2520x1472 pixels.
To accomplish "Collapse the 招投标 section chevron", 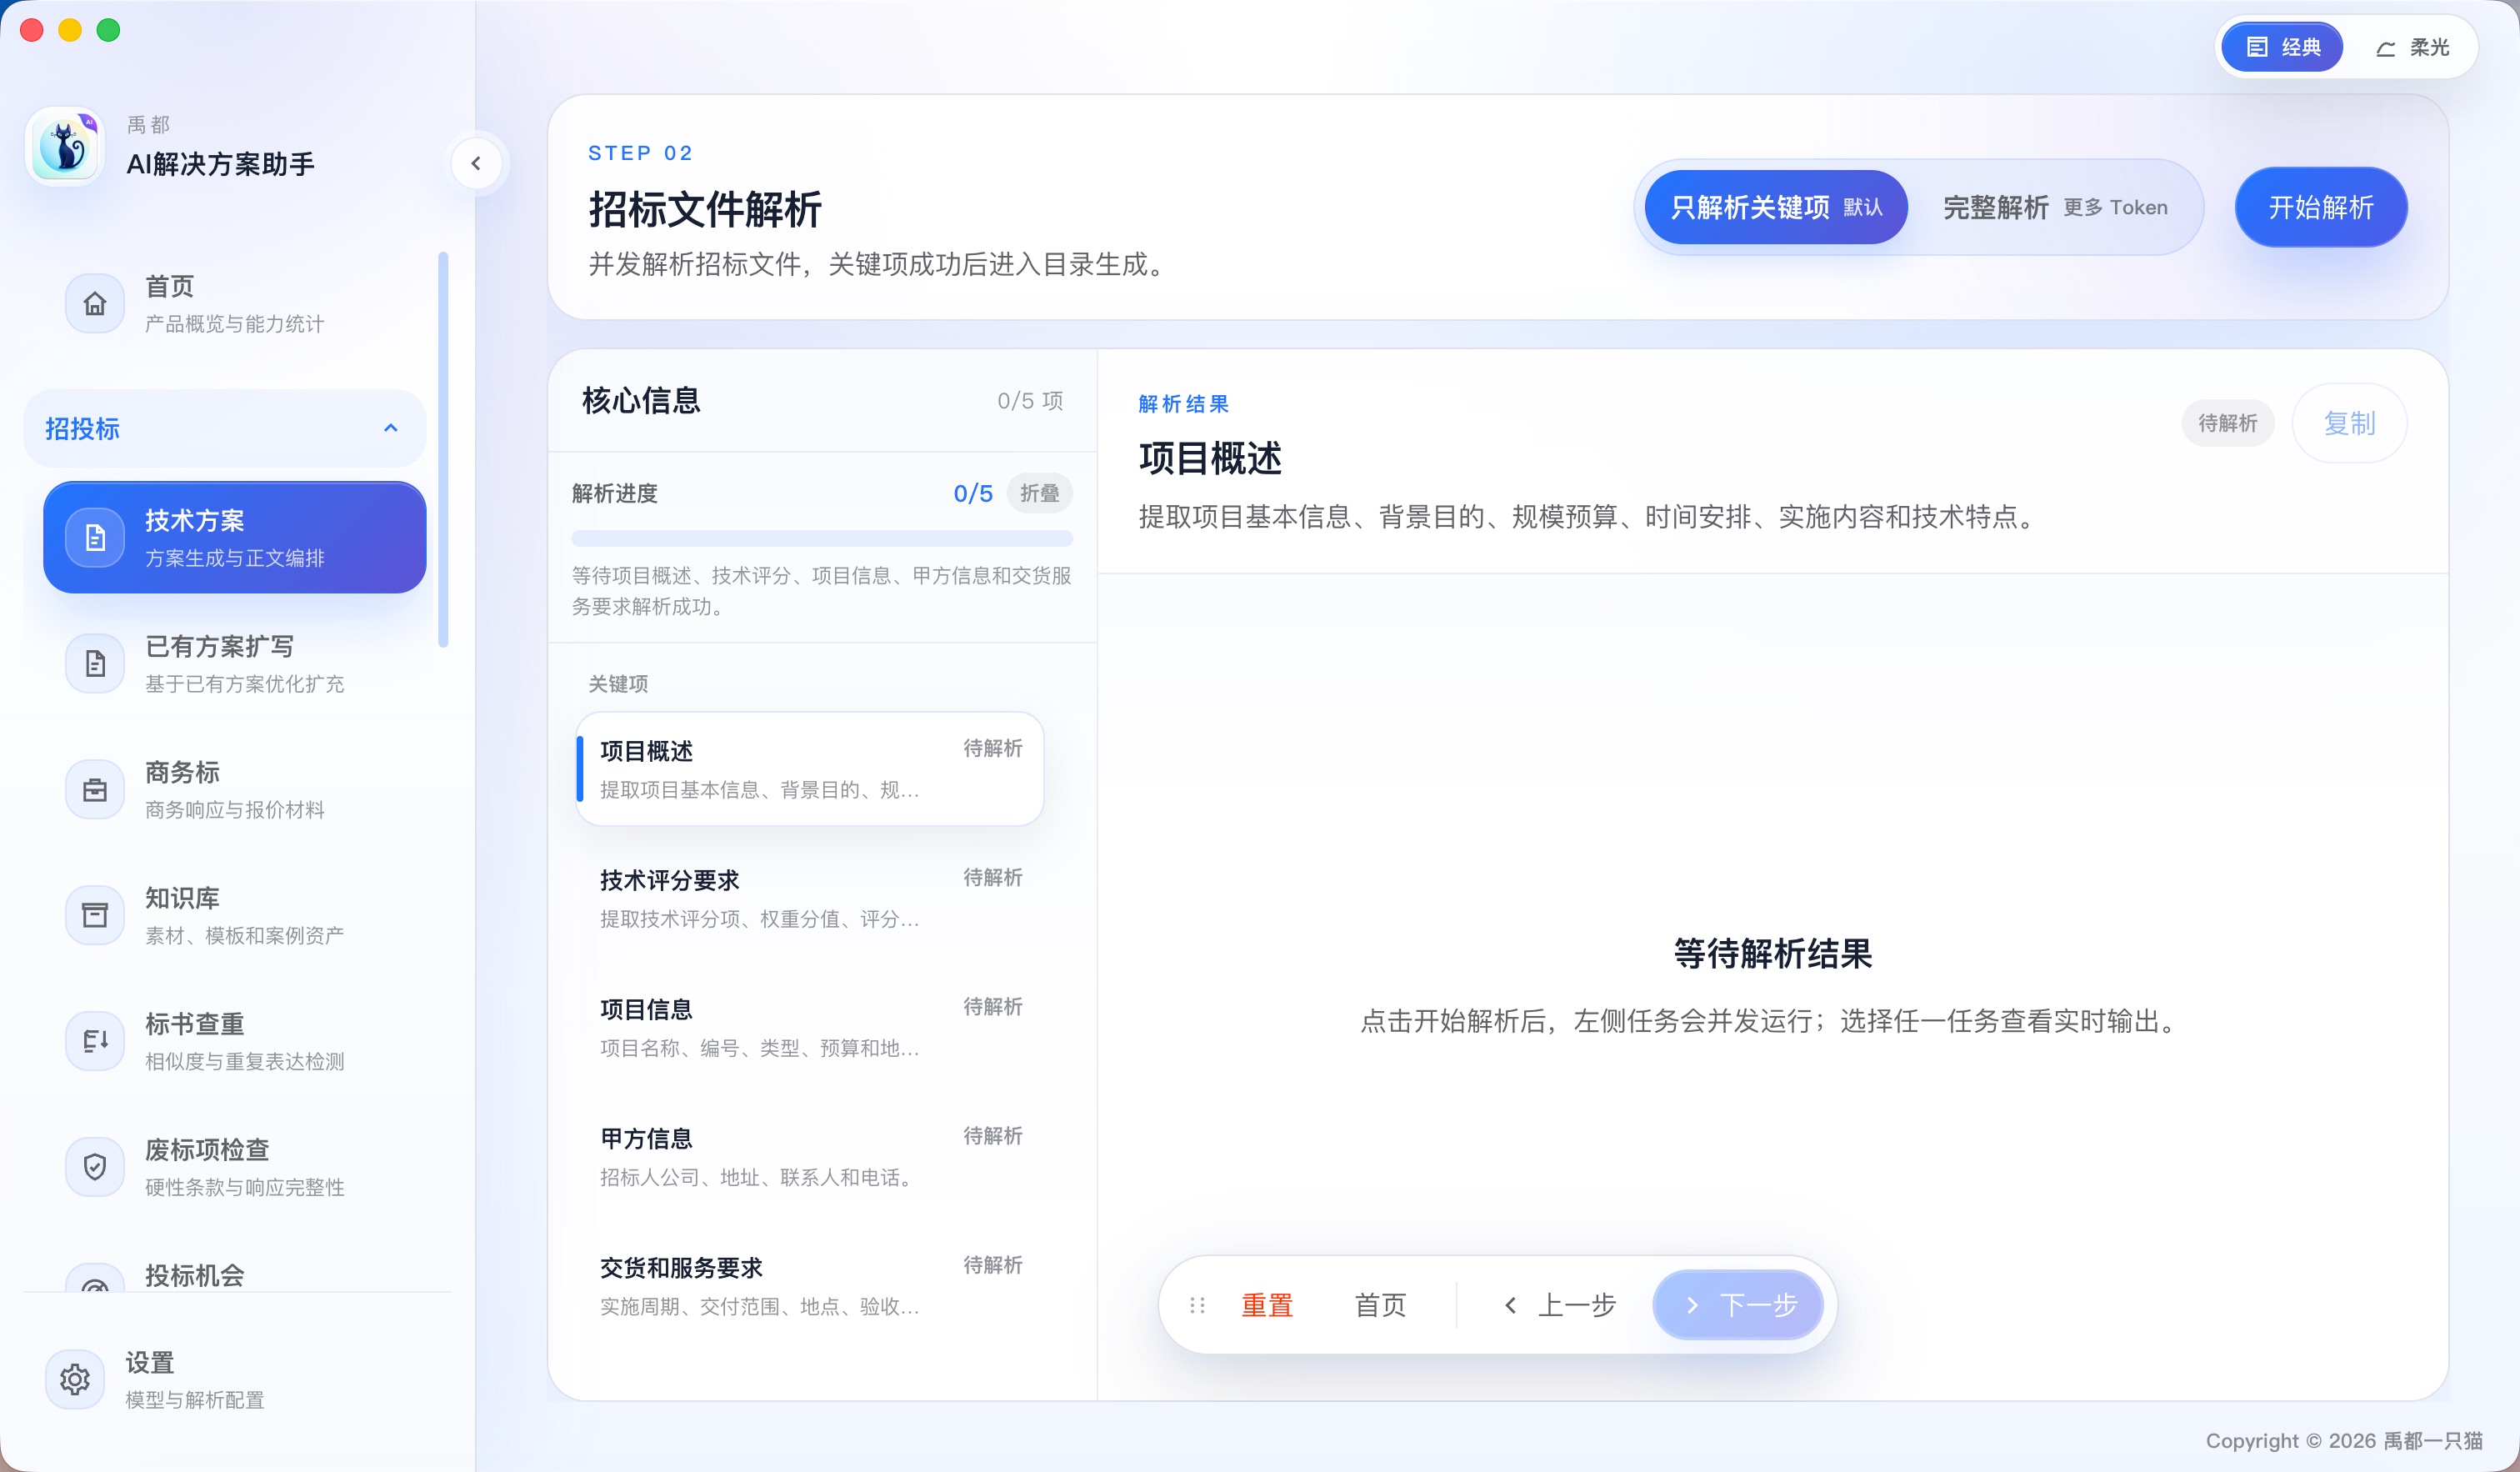I will tap(391, 428).
